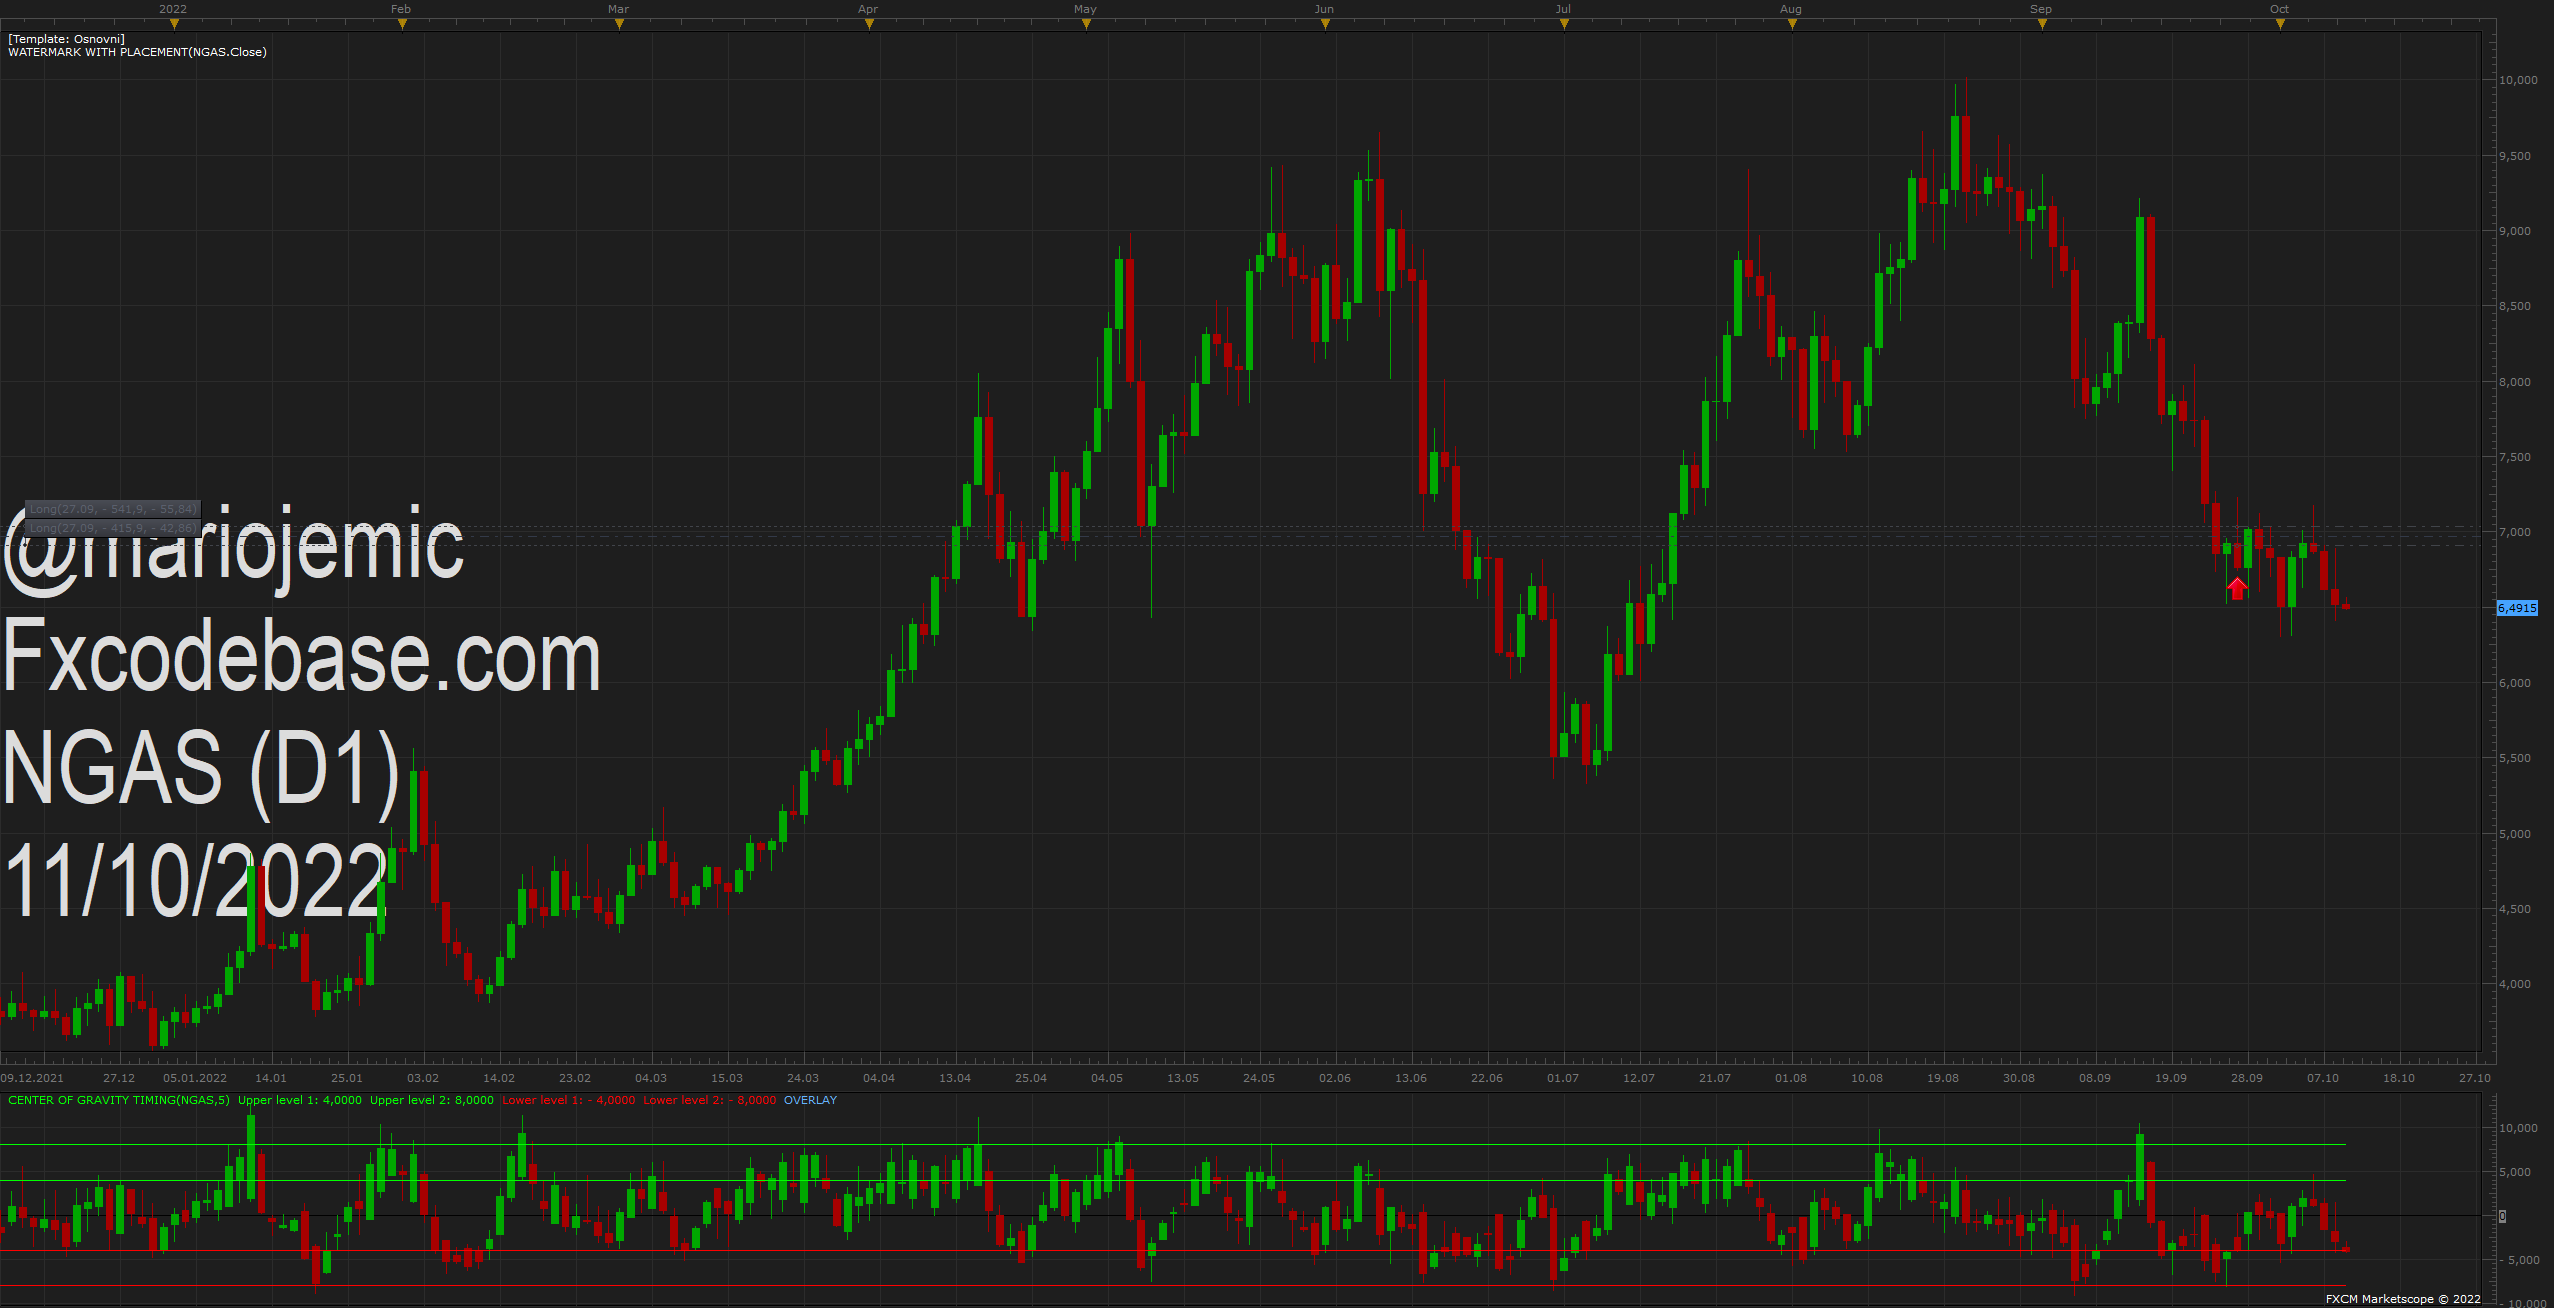Click the [Template: Osnovni] label
This screenshot has height=1308, width=2554.
pyautogui.click(x=66, y=39)
